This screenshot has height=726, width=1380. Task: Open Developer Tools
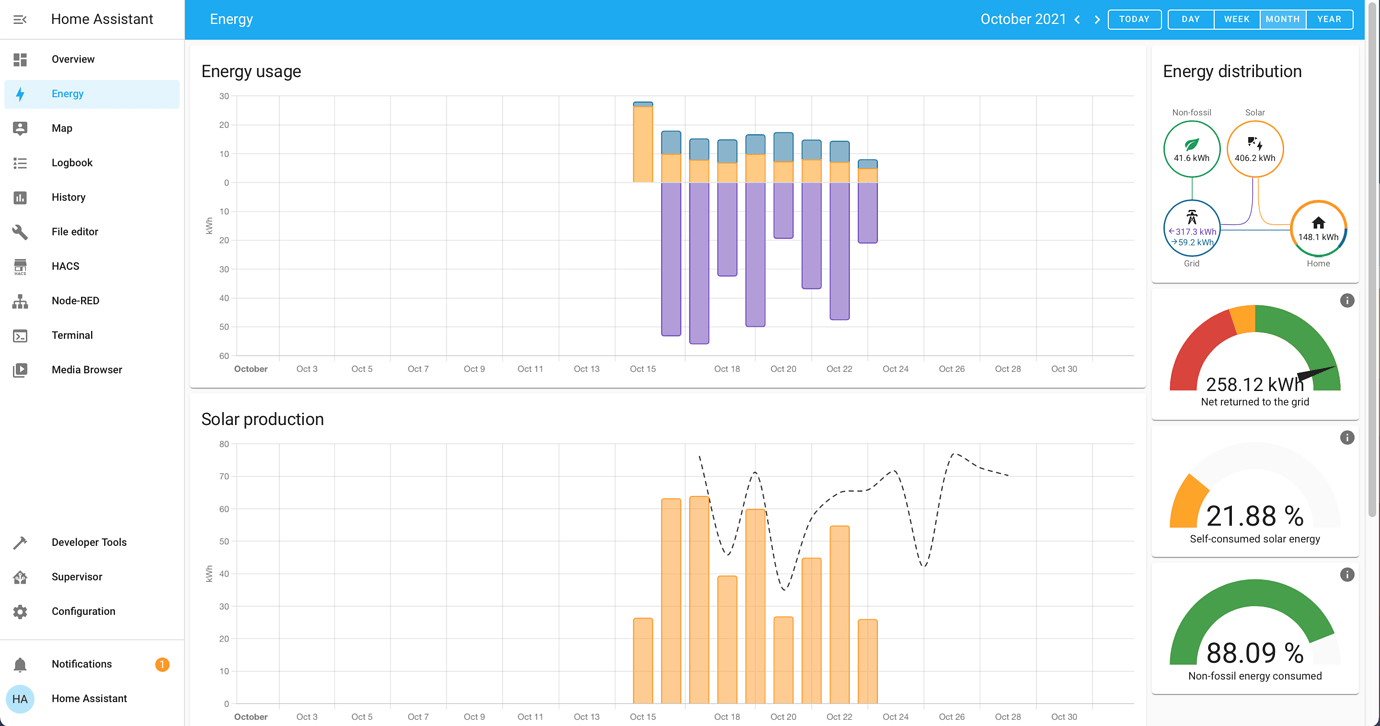tap(88, 542)
